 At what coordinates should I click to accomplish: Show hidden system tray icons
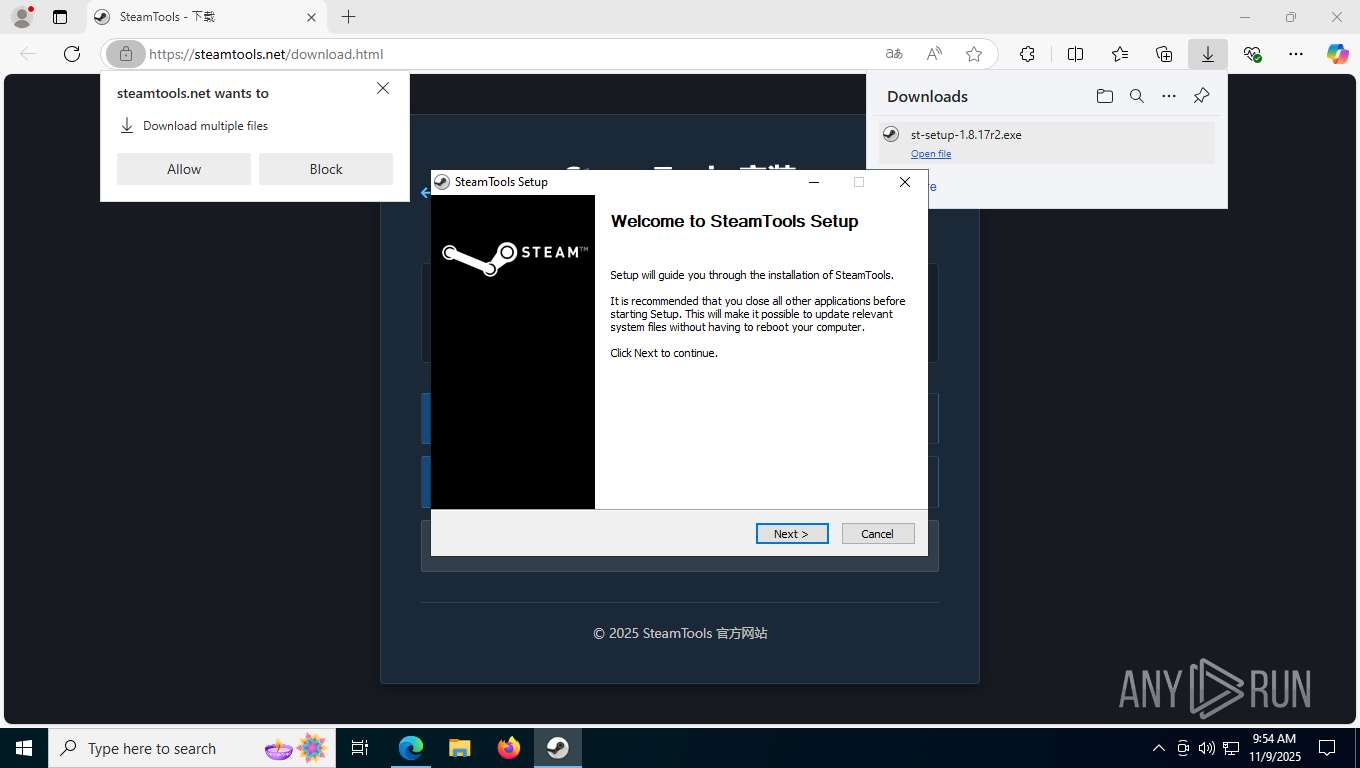pyautogui.click(x=1159, y=748)
